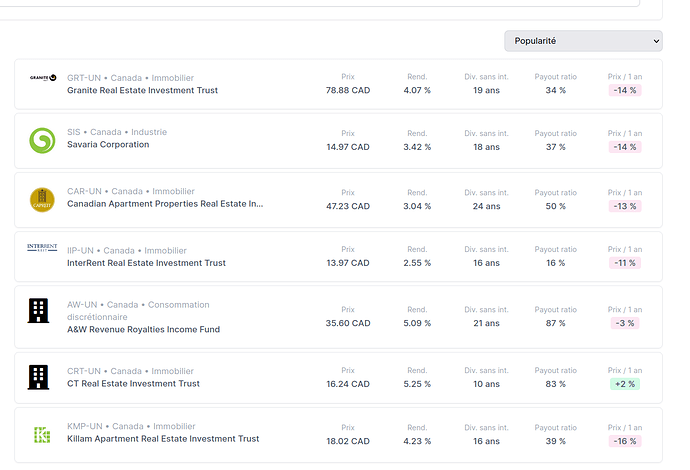This screenshot has height=470, width=690.
Task: Open InterRent Real Estate Investment Trust
Action: tap(146, 263)
